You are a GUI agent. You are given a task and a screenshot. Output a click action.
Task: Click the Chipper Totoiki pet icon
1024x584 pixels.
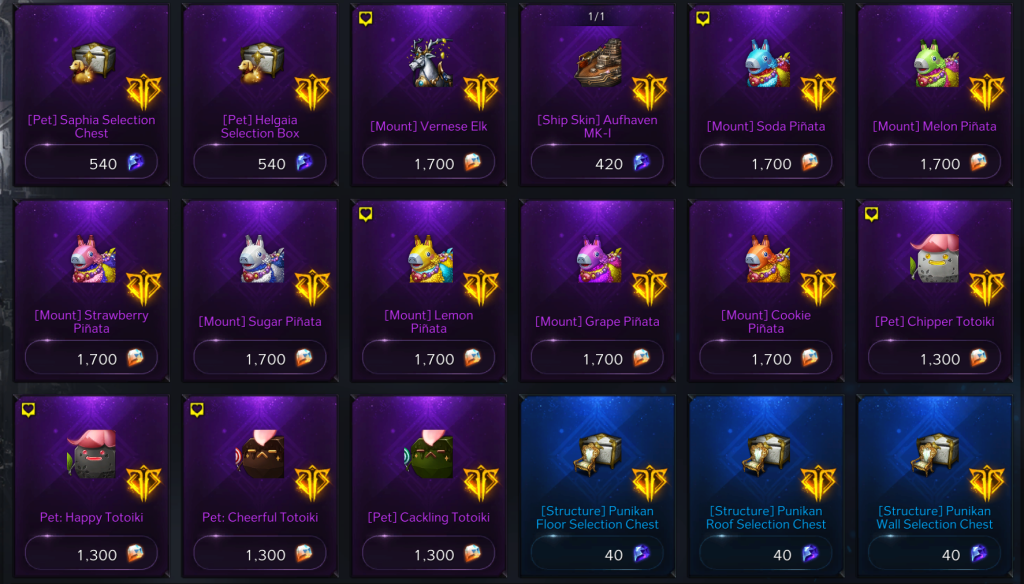[x=935, y=259]
